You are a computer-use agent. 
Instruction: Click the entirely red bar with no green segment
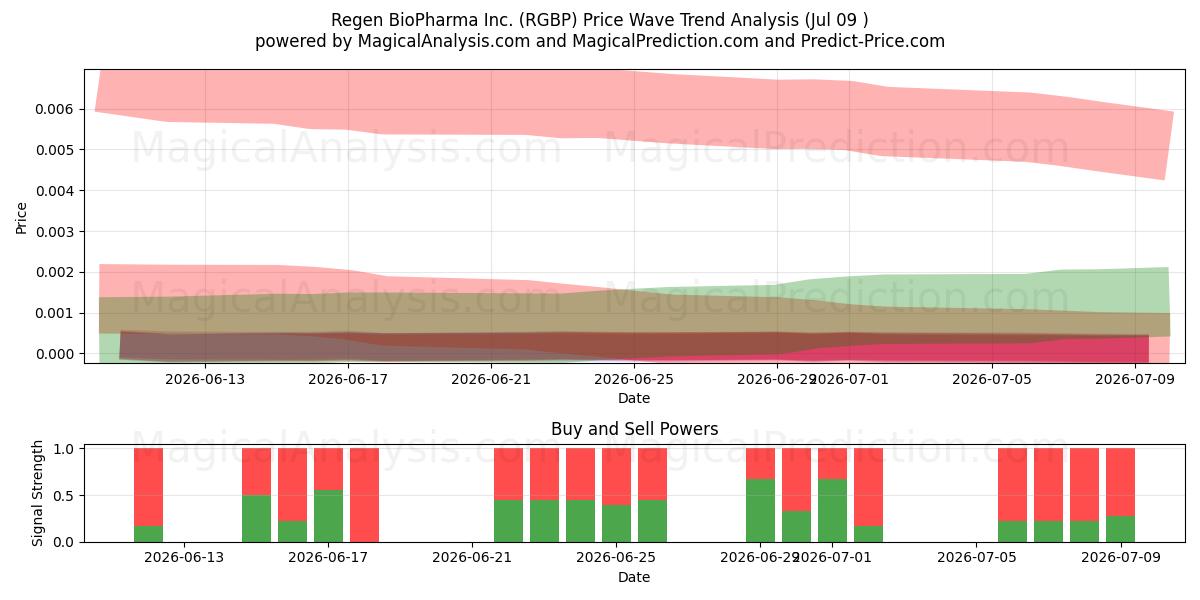364,495
